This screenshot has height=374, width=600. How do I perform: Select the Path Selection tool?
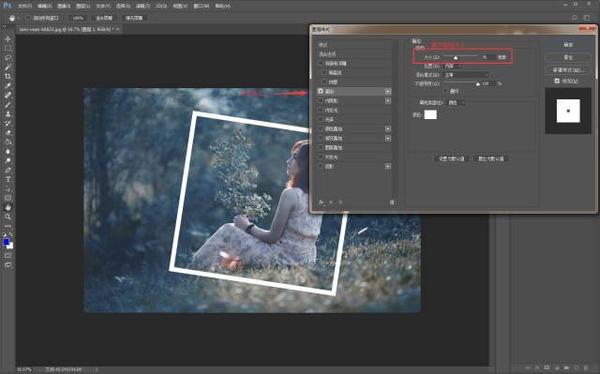(8, 189)
